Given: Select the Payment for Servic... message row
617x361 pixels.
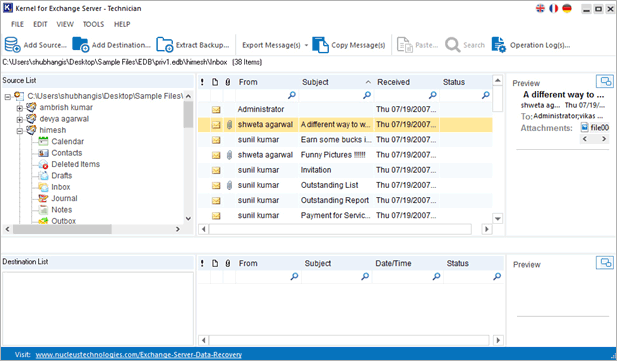Looking at the screenshot, I should [x=345, y=216].
